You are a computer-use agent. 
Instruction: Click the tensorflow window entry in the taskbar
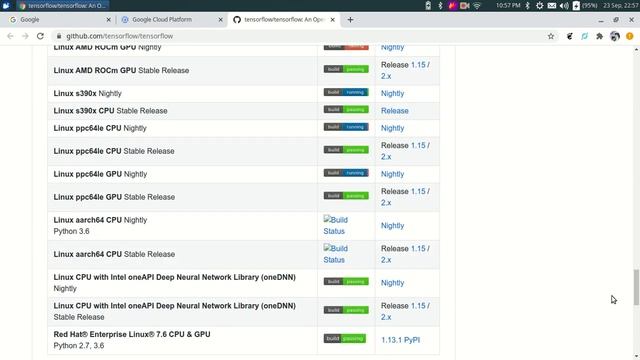click(63, 6)
